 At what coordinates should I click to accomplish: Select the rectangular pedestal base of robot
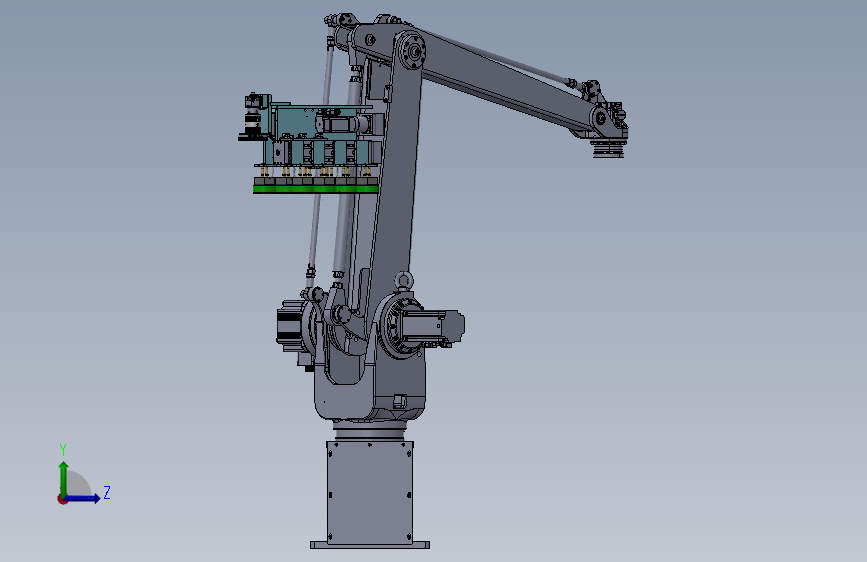tap(369, 491)
